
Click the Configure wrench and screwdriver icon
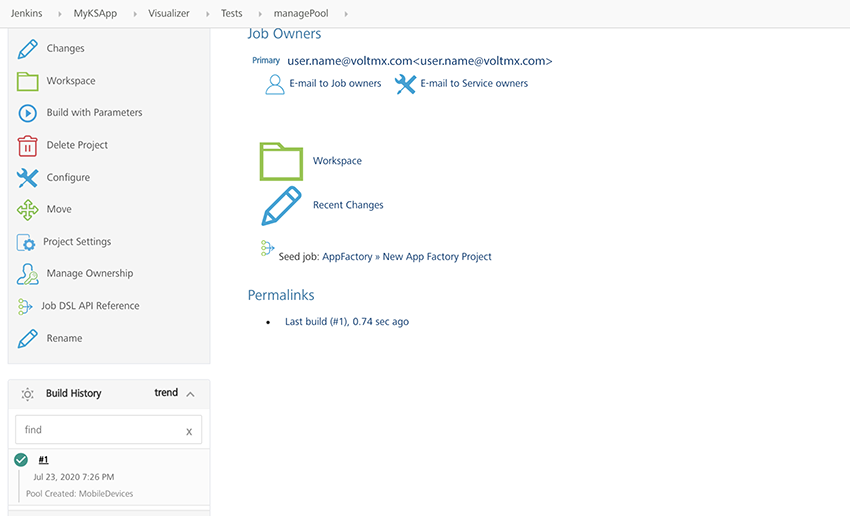pos(28,178)
